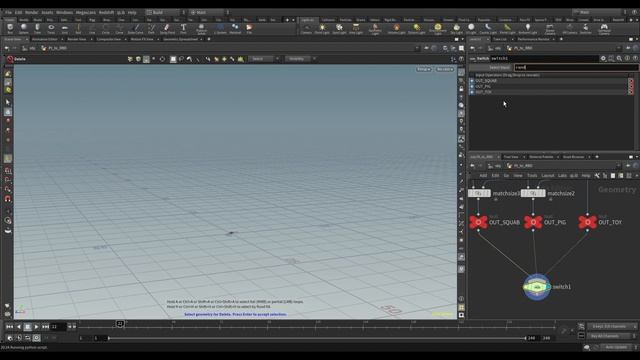
Task: Open the Build desktop dropdown
Action: tap(163, 12)
